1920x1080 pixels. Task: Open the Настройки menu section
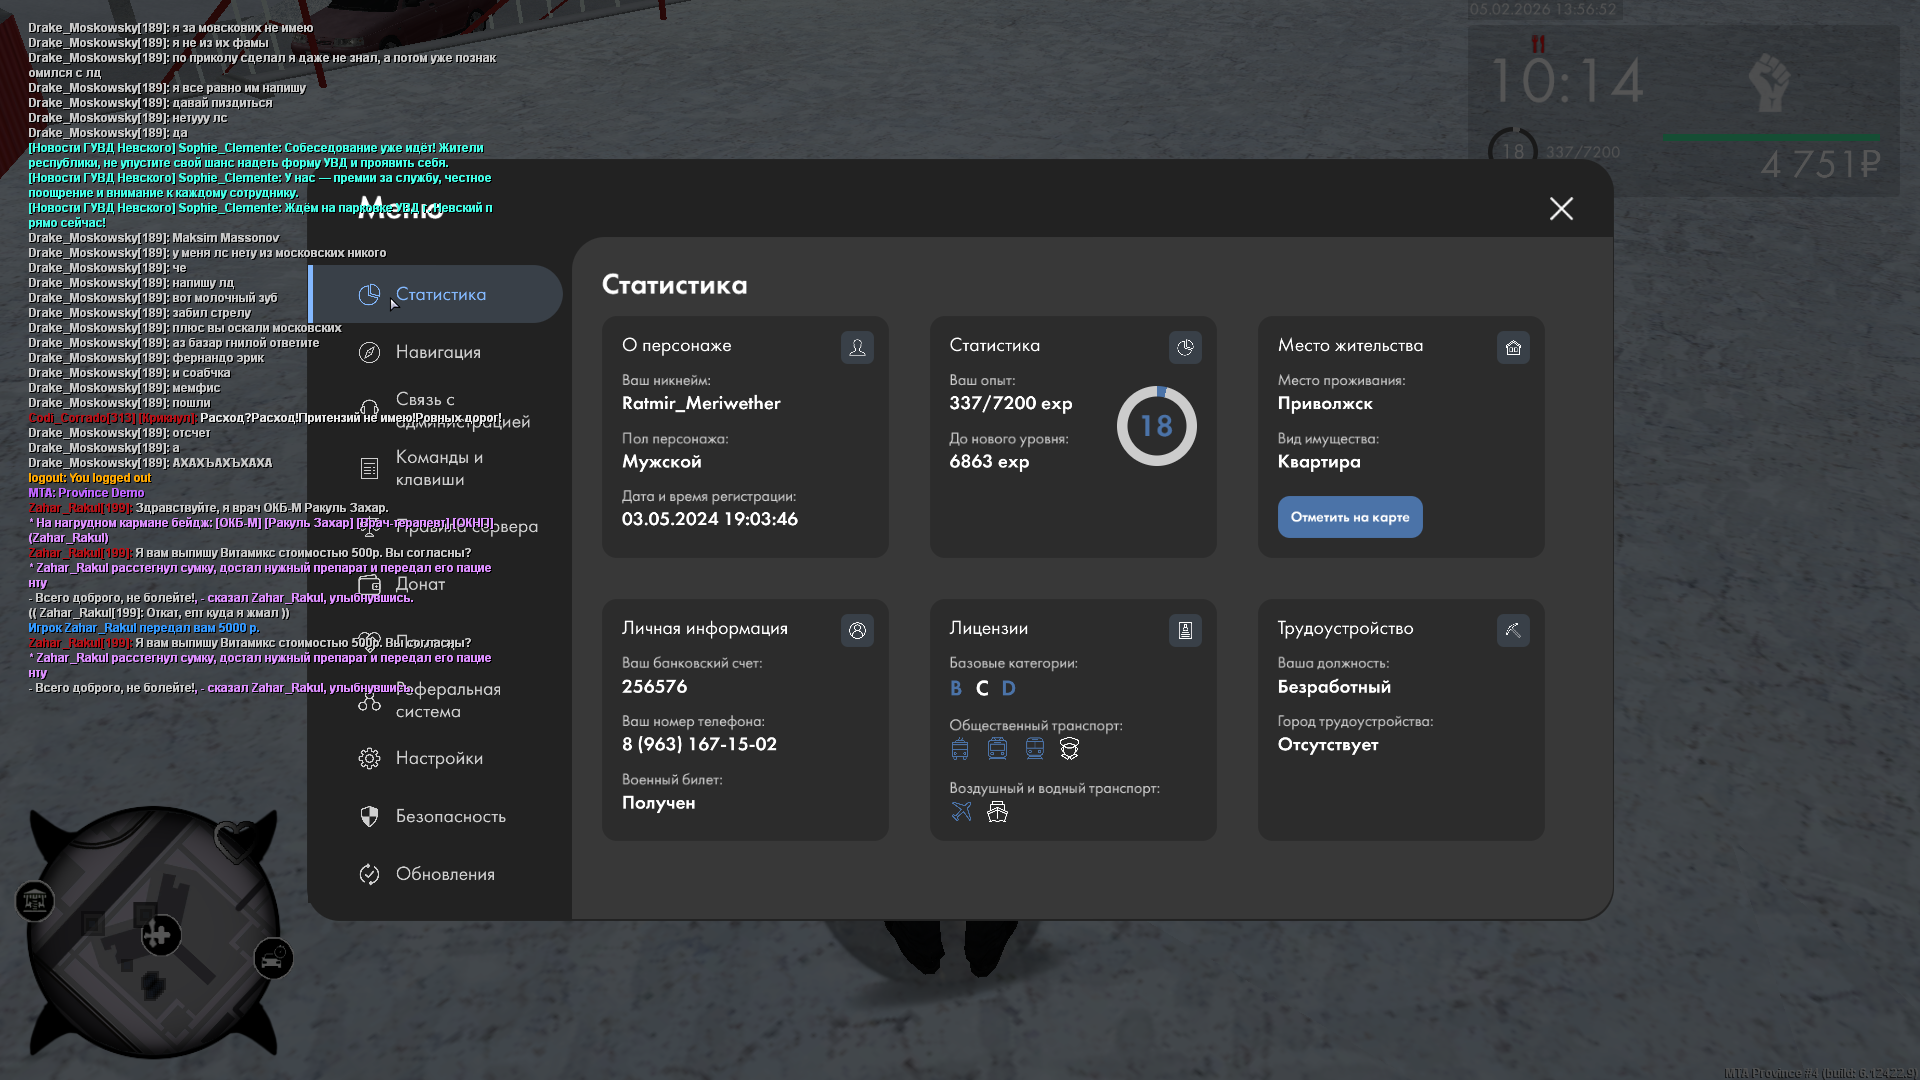pyautogui.click(x=438, y=758)
